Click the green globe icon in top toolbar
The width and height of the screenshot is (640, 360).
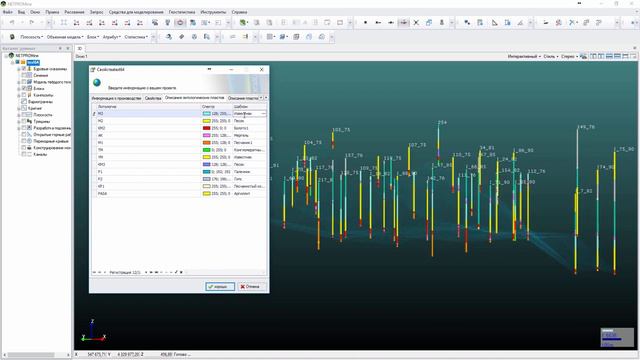coord(243,23)
